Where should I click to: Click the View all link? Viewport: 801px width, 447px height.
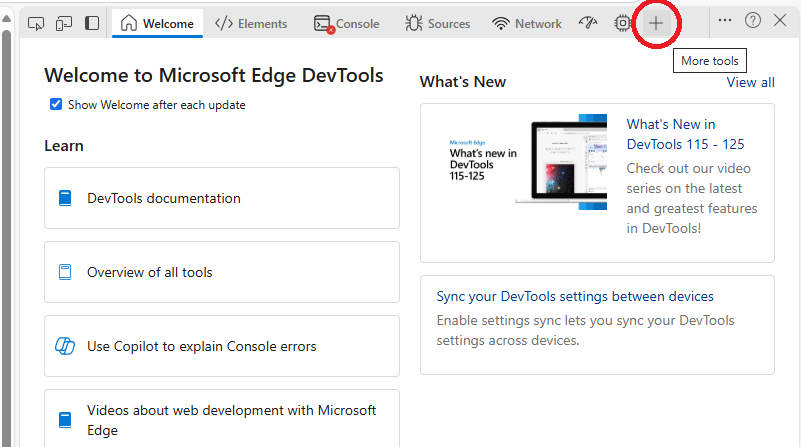coord(750,82)
